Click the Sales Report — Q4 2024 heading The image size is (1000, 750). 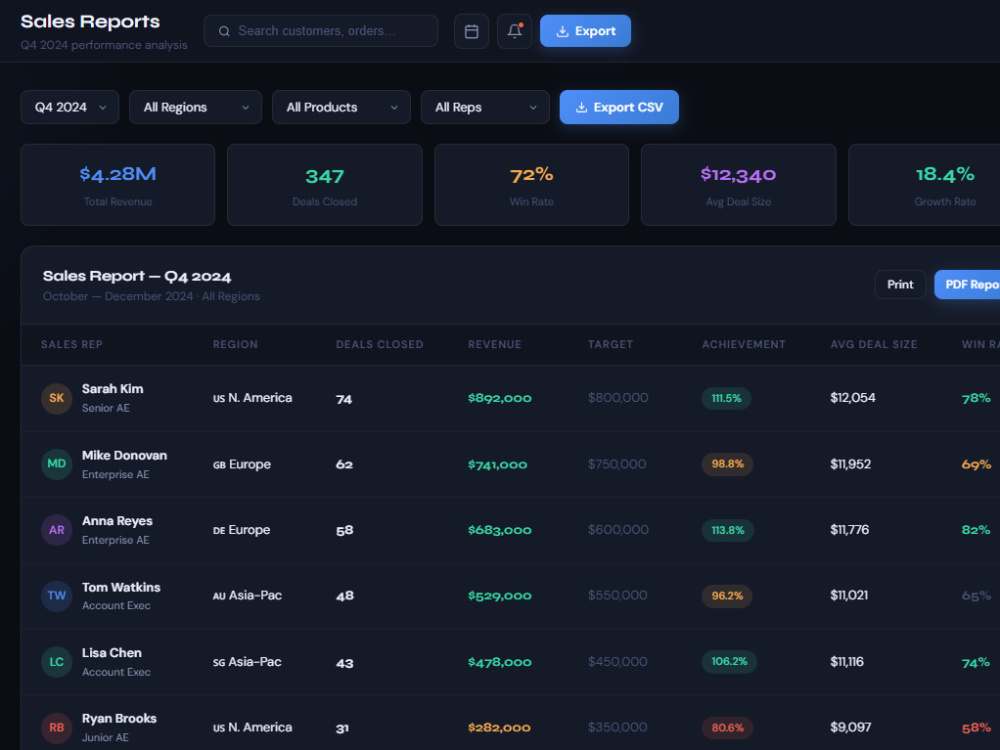point(137,277)
